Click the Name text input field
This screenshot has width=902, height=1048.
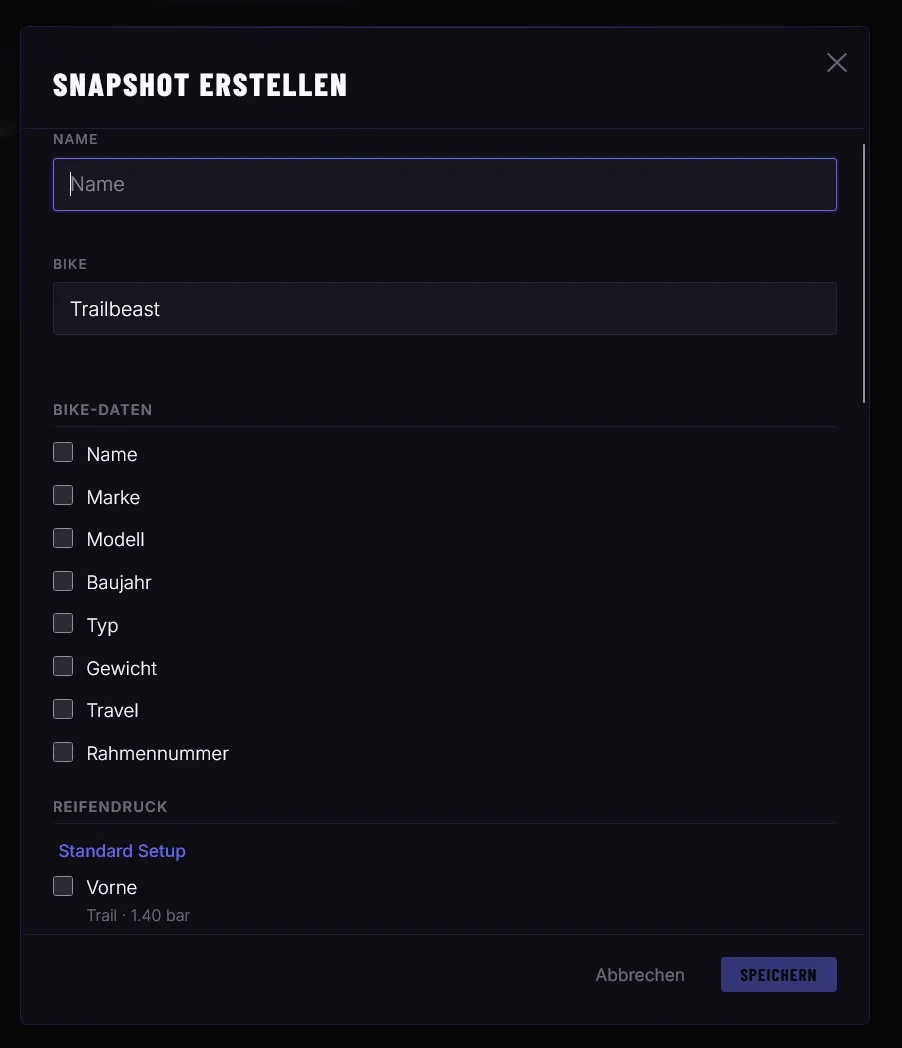point(444,184)
